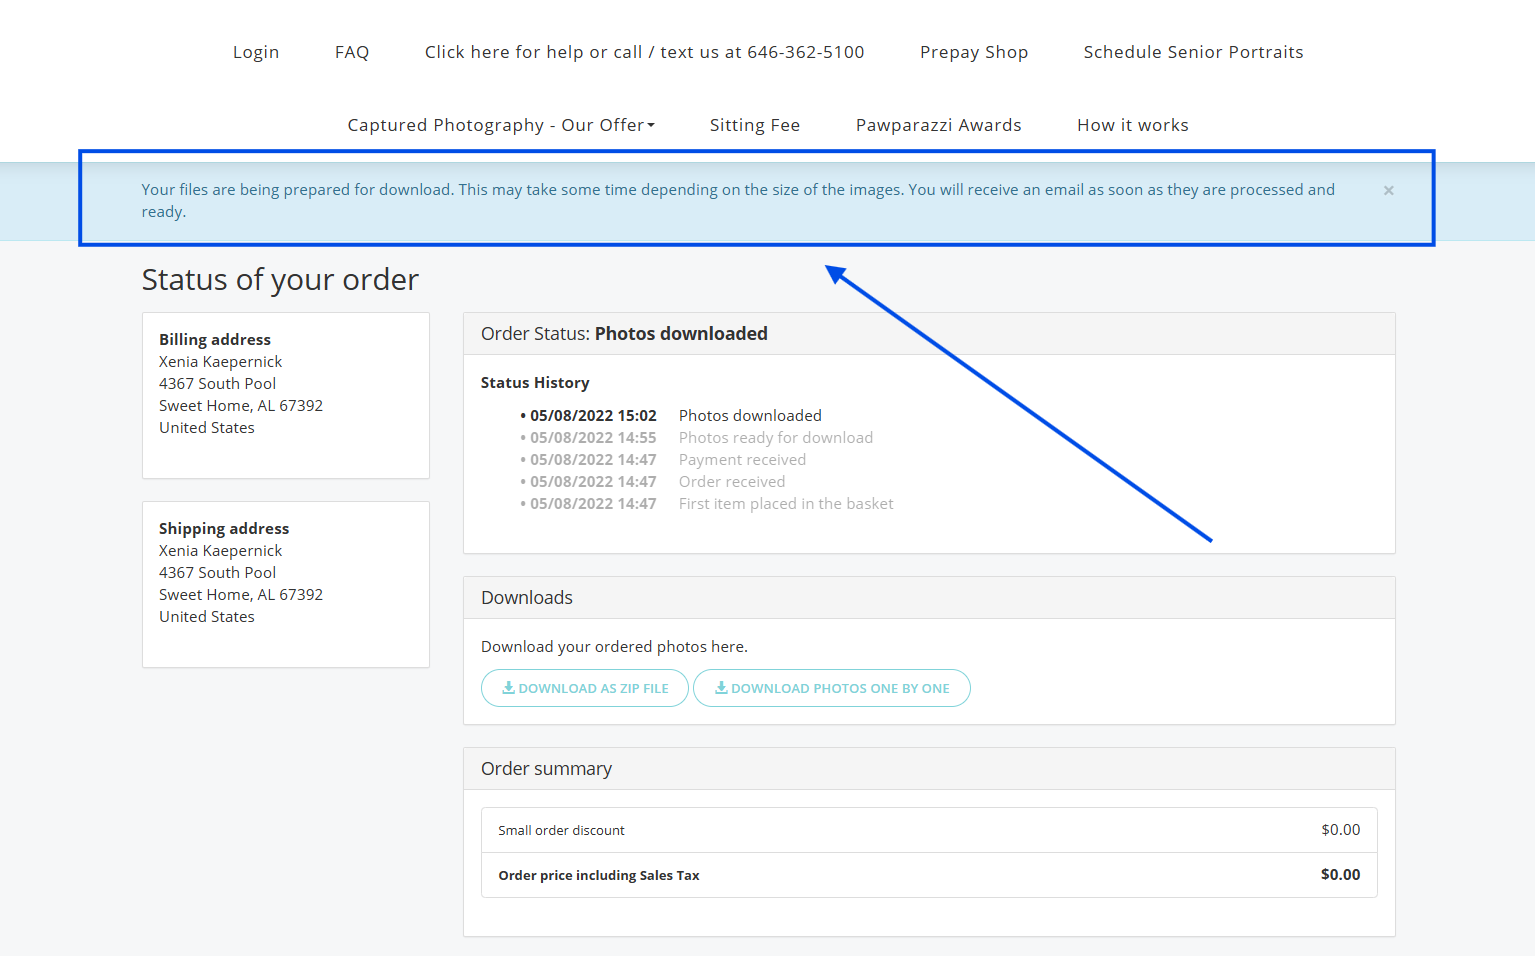Image resolution: width=1535 pixels, height=956 pixels.
Task: Open the Sitting Fee page
Action: (755, 125)
